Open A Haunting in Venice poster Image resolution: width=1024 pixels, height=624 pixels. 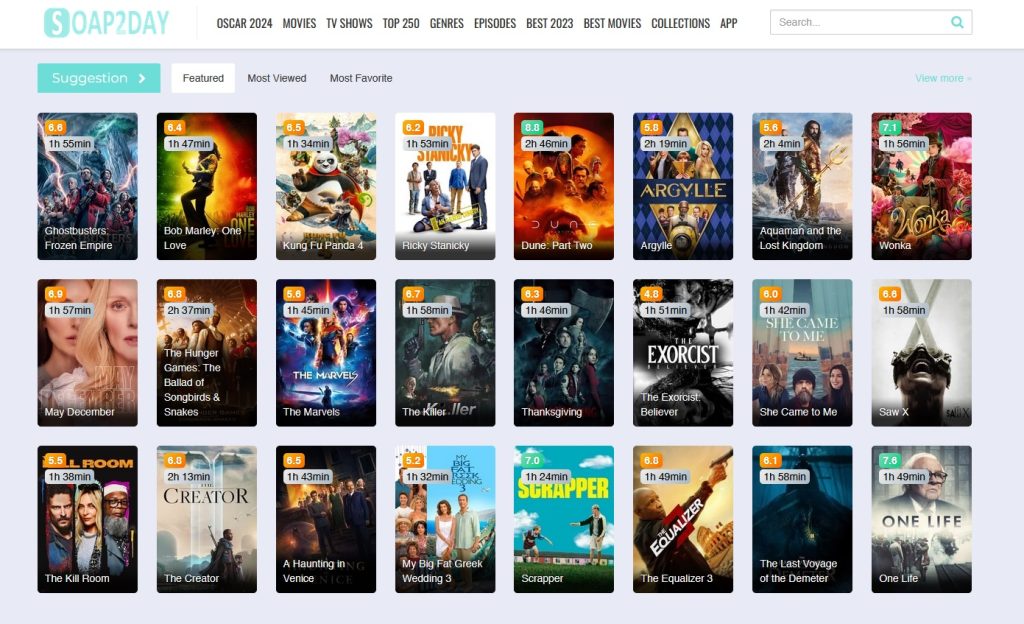(326, 520)
